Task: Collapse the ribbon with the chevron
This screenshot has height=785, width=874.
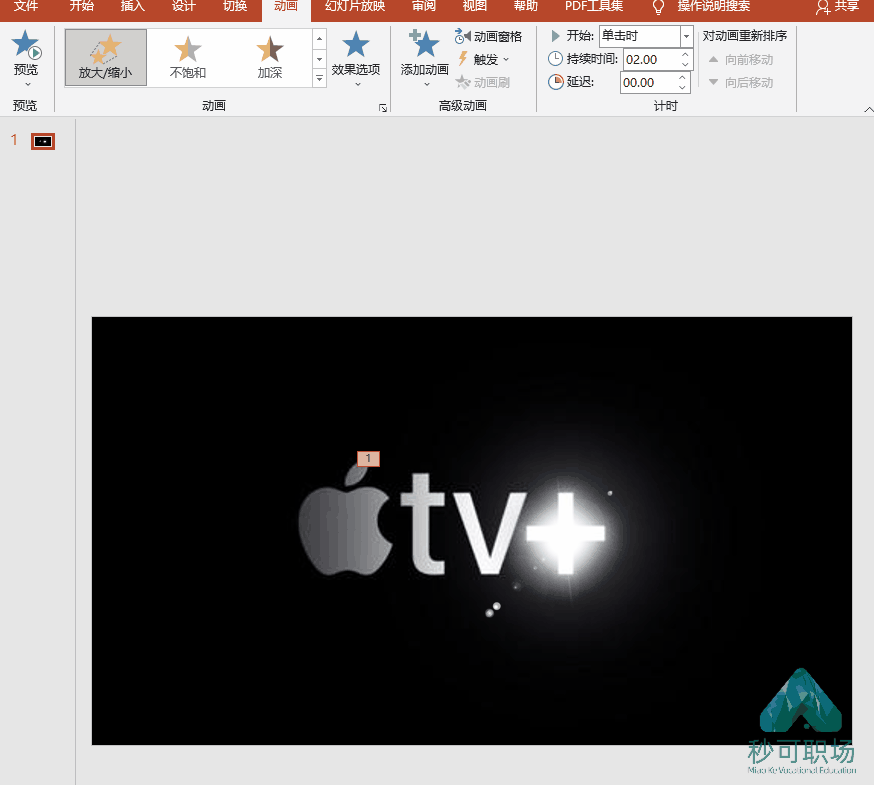Action: [868, 109]
